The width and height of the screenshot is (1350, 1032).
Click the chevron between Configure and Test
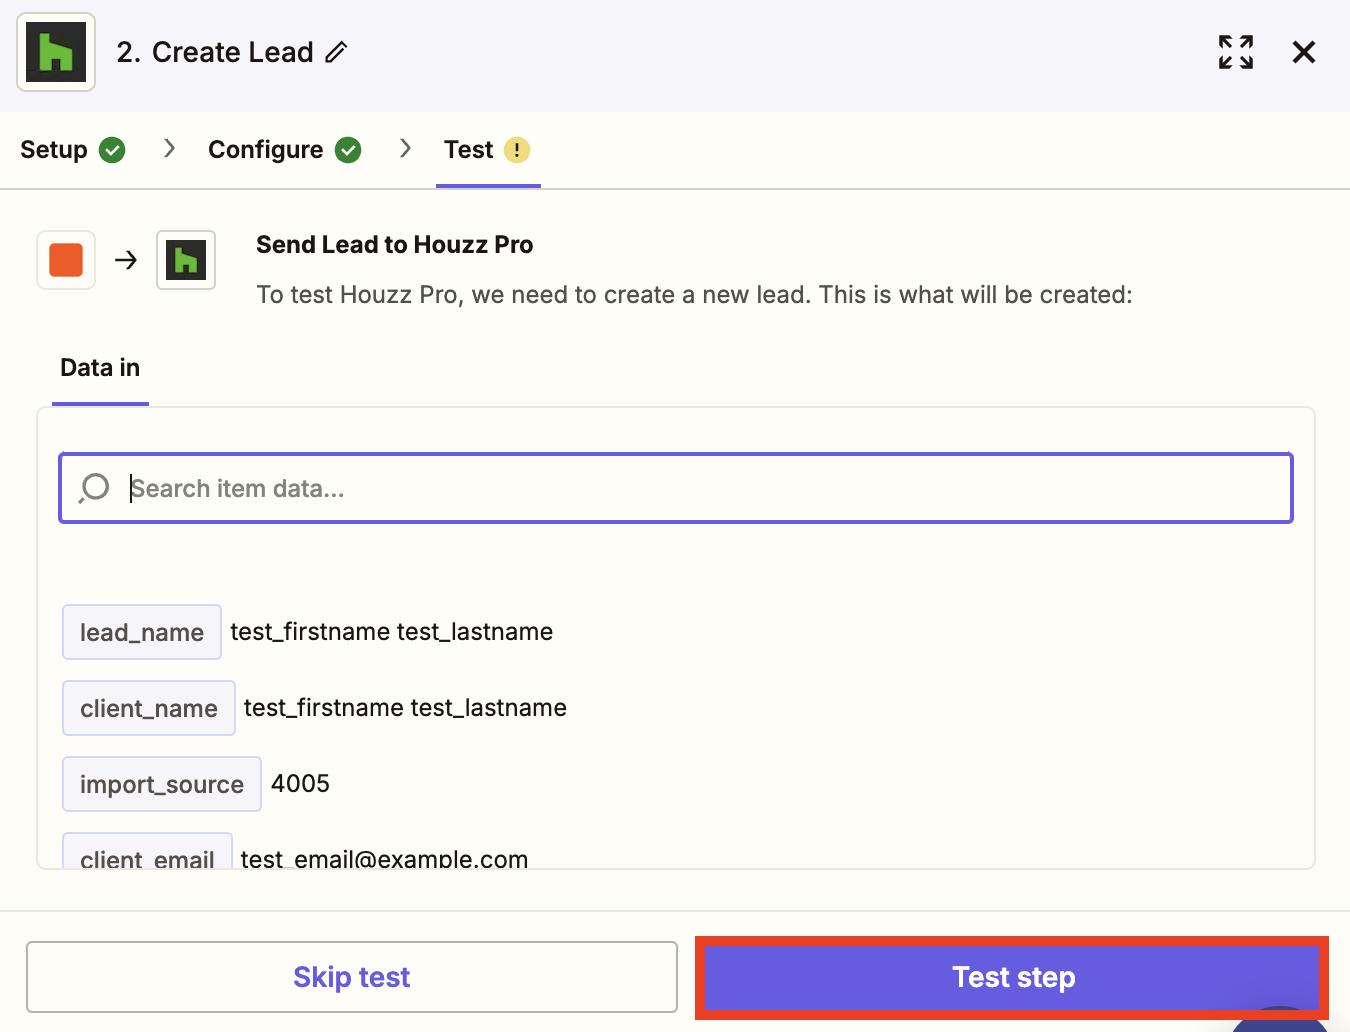coord(405,148)
